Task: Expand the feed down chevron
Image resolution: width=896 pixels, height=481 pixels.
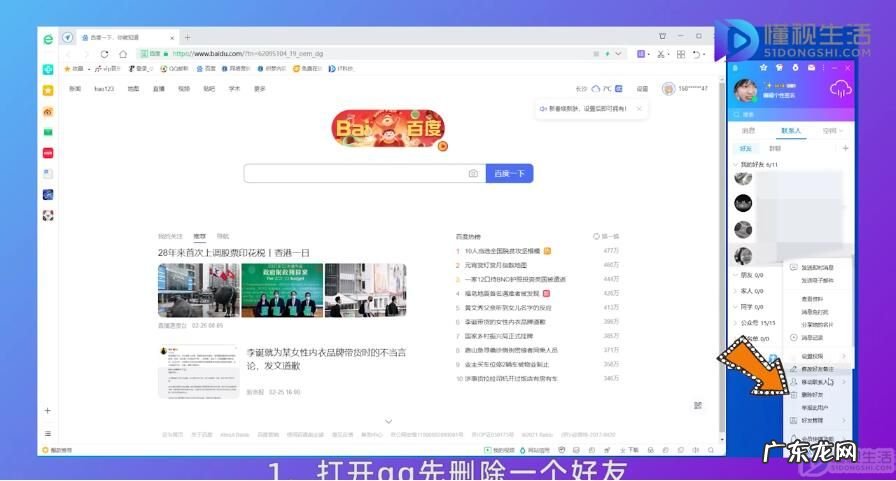Action: click(389, 422)
